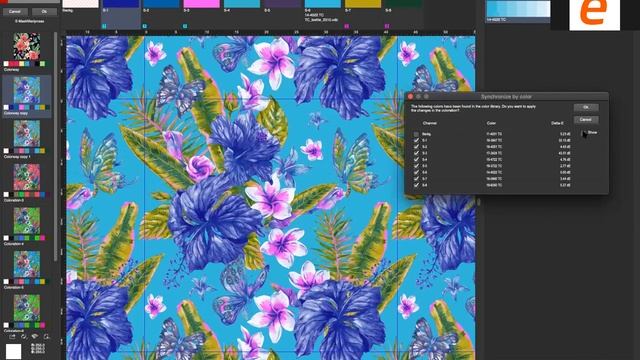Uncheck the S-7 channel checkbox
This screenshot has width=640, height=360.
[x=416, y=179]
